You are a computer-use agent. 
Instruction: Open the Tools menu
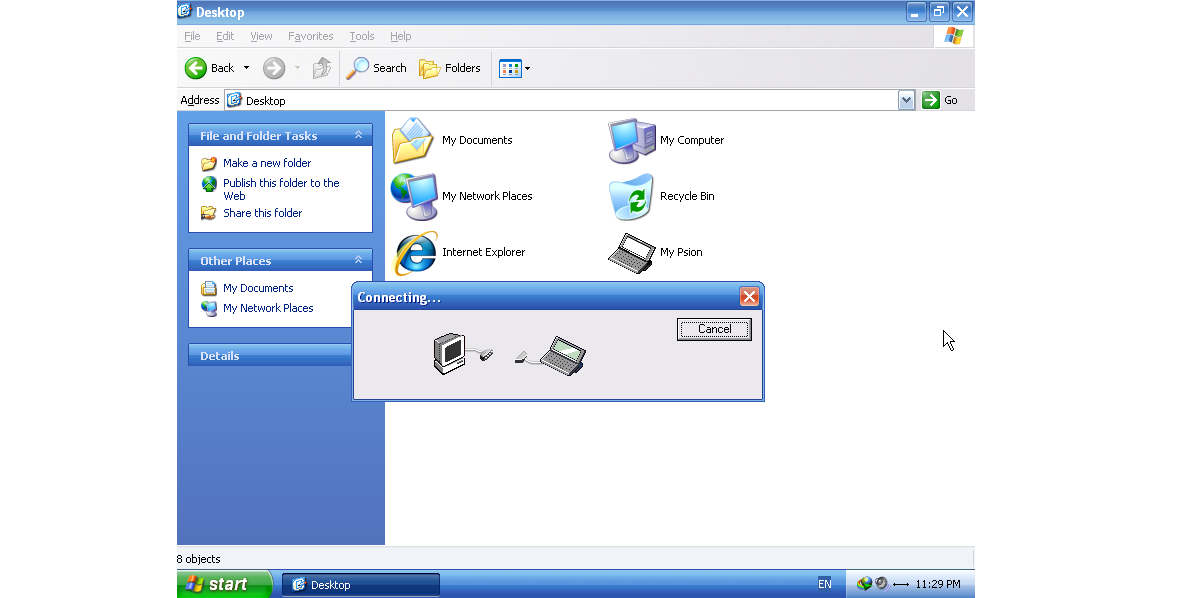click(x=362, y=36)
